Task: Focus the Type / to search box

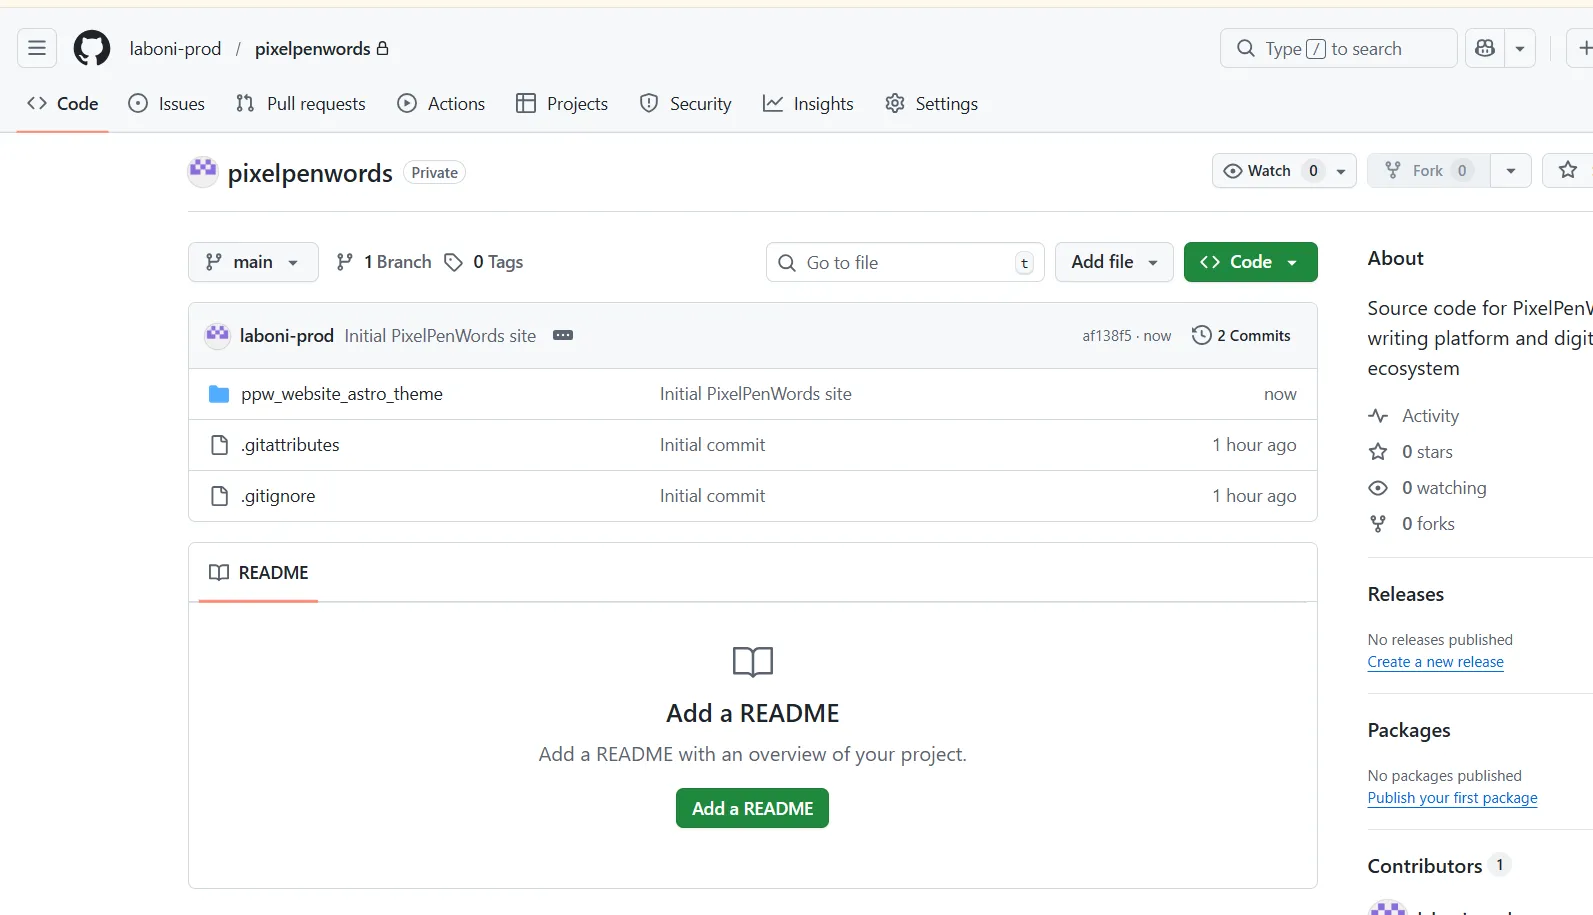Action: click(x=1338, y=48)
